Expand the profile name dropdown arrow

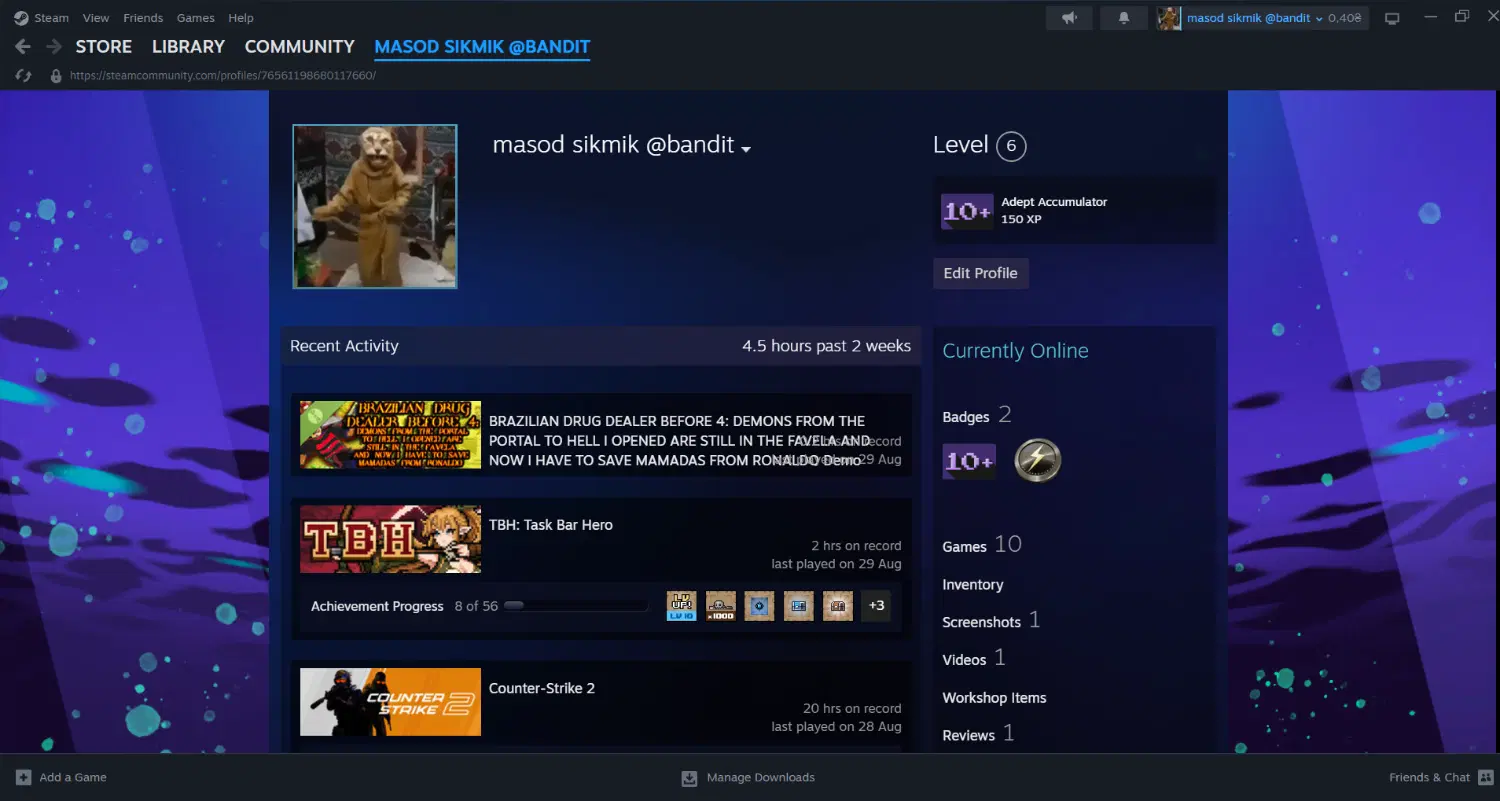click(x=745, y=148)
